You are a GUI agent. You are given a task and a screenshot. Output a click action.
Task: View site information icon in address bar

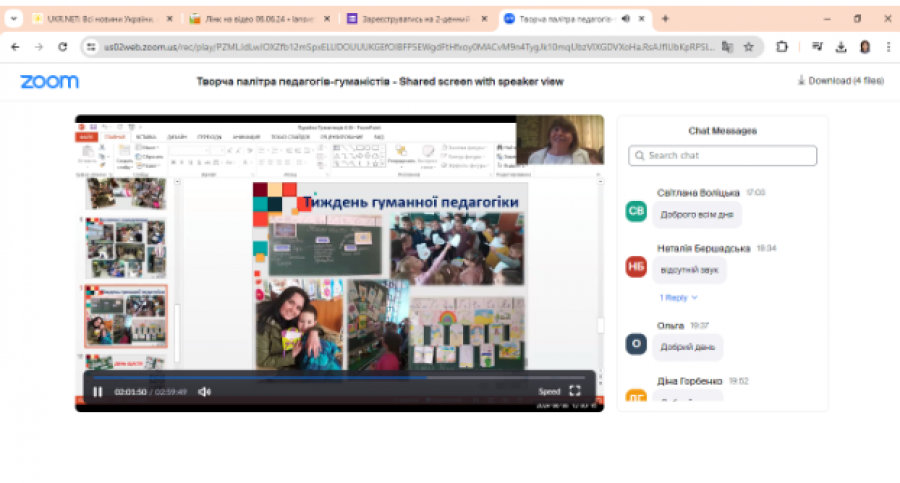coord(91,47)
